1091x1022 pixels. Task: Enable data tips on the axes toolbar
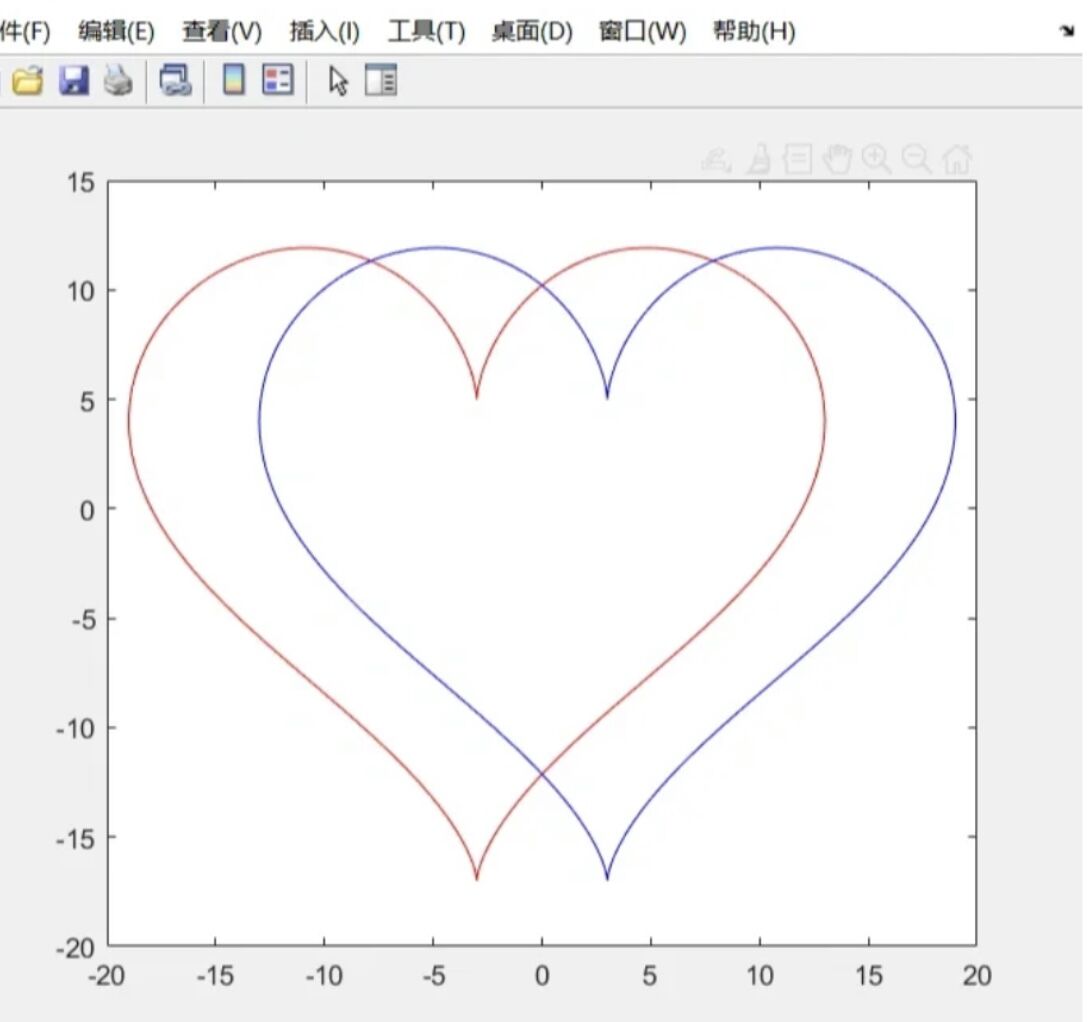797,158
